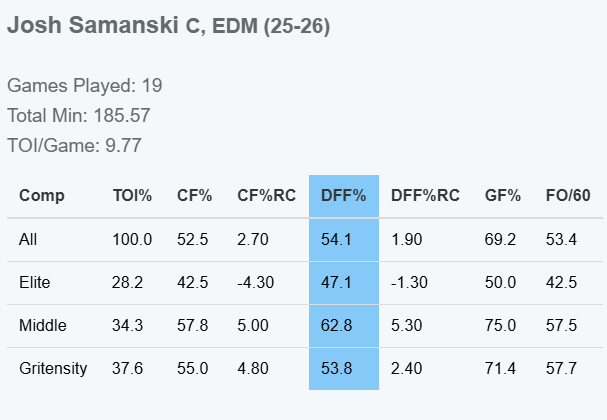
Task: Select the -4.30 CF%RC Elite value
Action: tap(255, 283)
